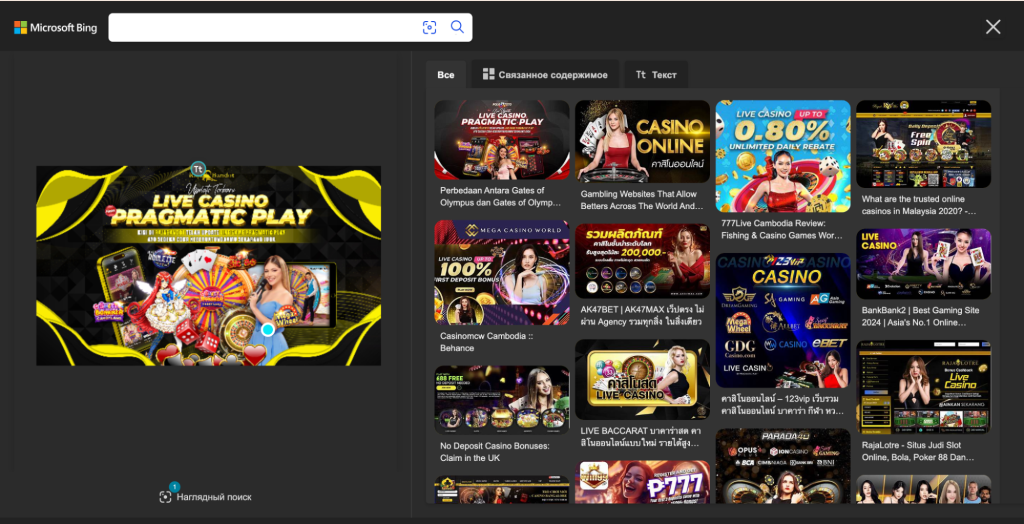
Task: Open Live Casino Pragmatic Play result thumbnail
Action: [502, 140]
